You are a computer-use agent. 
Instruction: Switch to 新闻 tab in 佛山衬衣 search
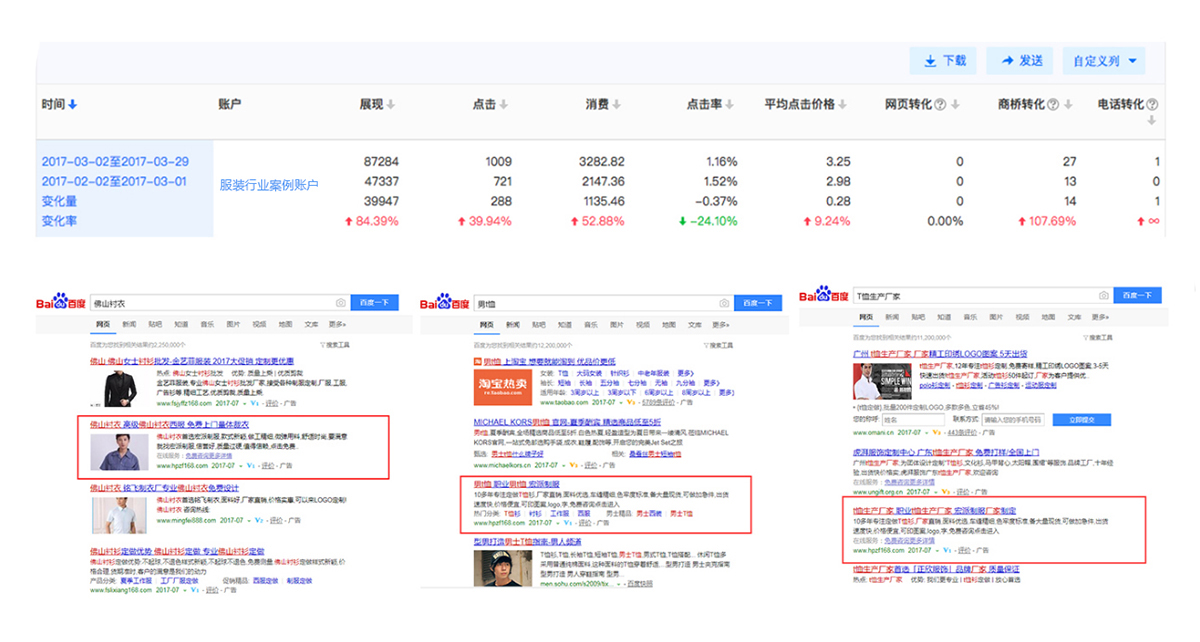[x=128, y=324]
